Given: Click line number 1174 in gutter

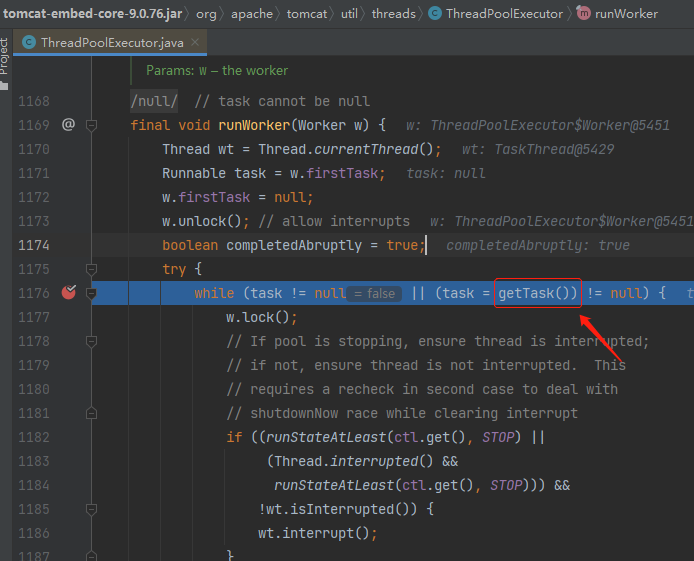Looking at the screenshot, I should tap(34, 245).
